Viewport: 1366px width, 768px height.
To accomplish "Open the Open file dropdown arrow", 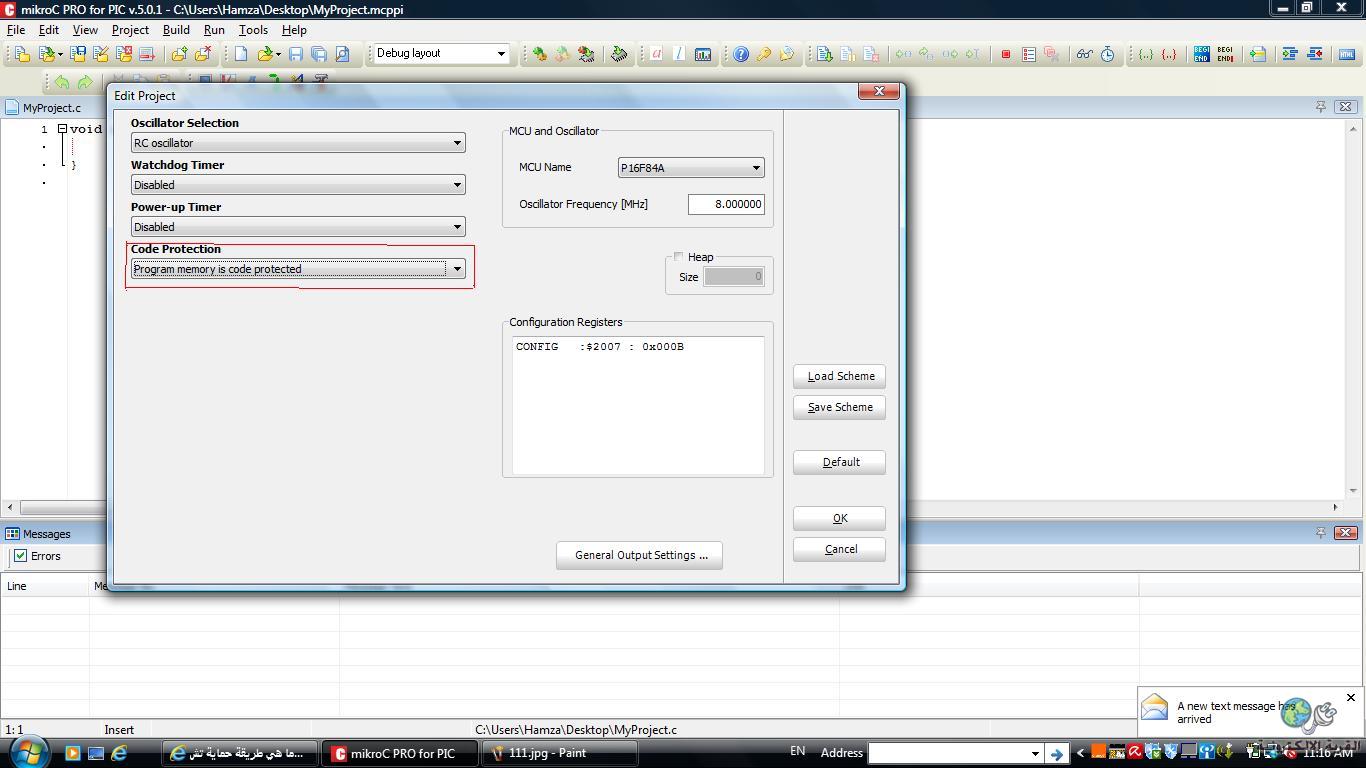I will pyautogui.click(x=278, y=54).
